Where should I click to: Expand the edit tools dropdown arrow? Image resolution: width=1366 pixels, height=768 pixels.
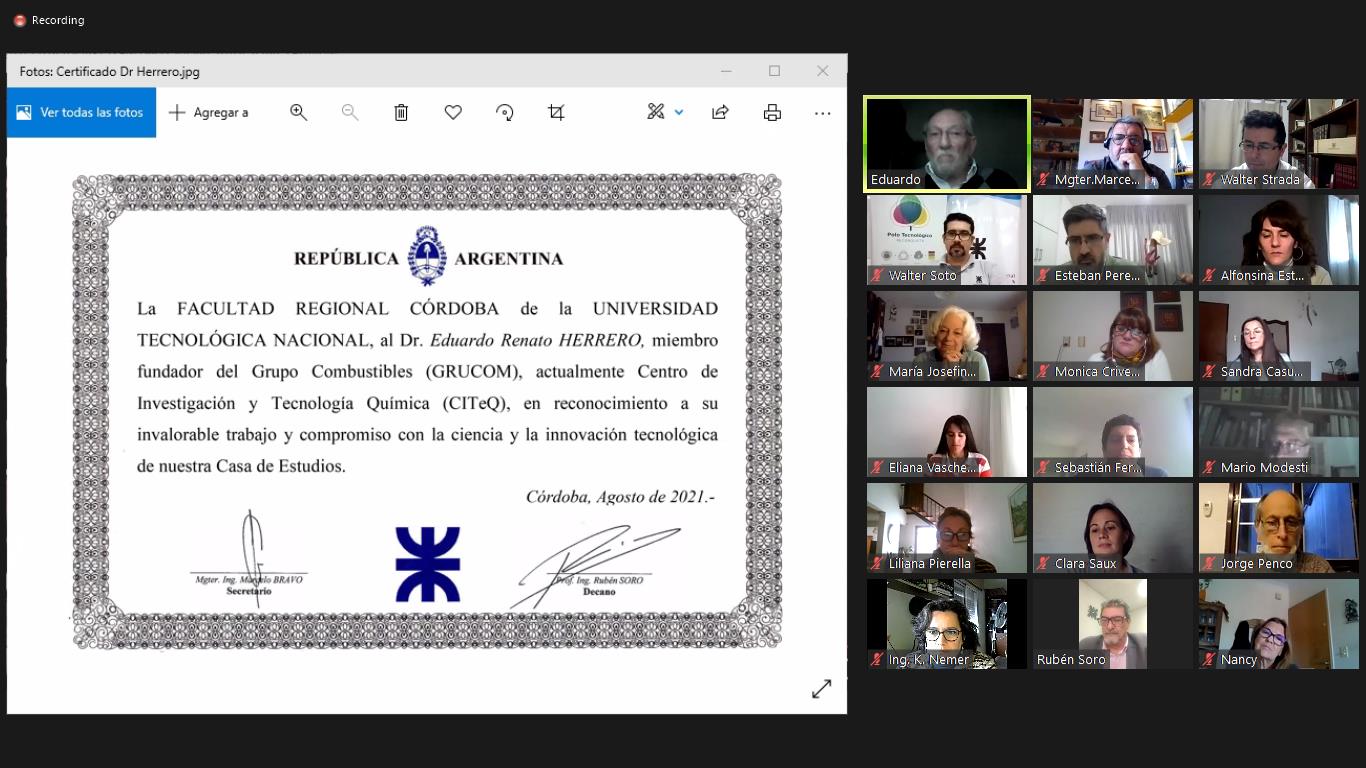pos(679,112)
